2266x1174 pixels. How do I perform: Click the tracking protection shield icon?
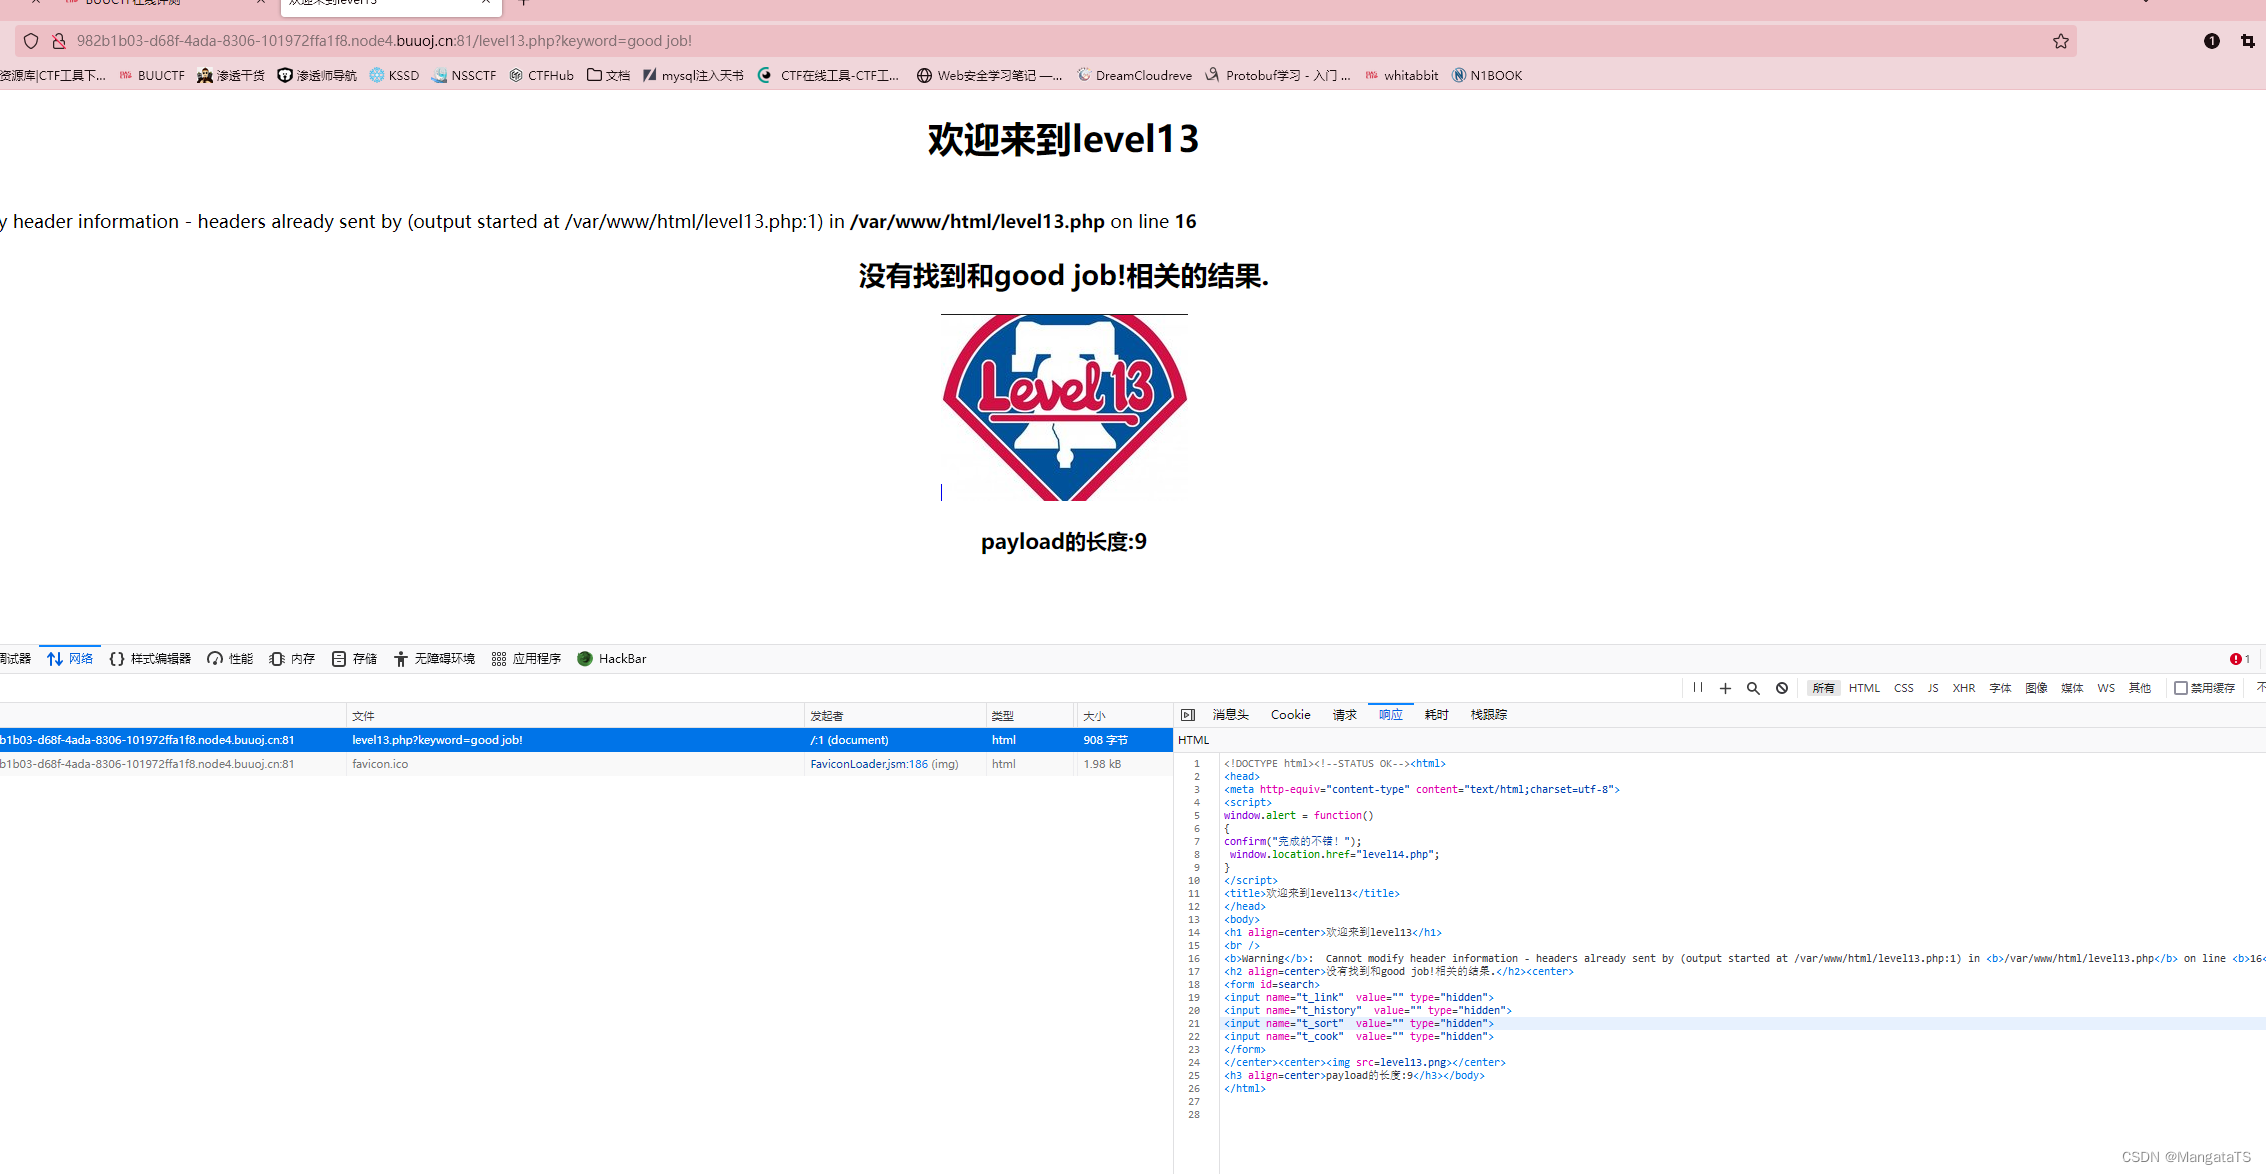pyautogui.click(x=31, y=41)
